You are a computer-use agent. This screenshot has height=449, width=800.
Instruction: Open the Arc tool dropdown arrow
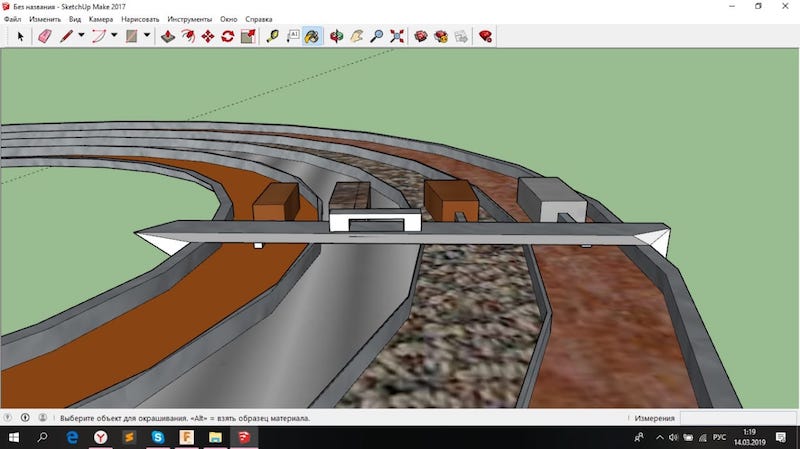point(114,36)
